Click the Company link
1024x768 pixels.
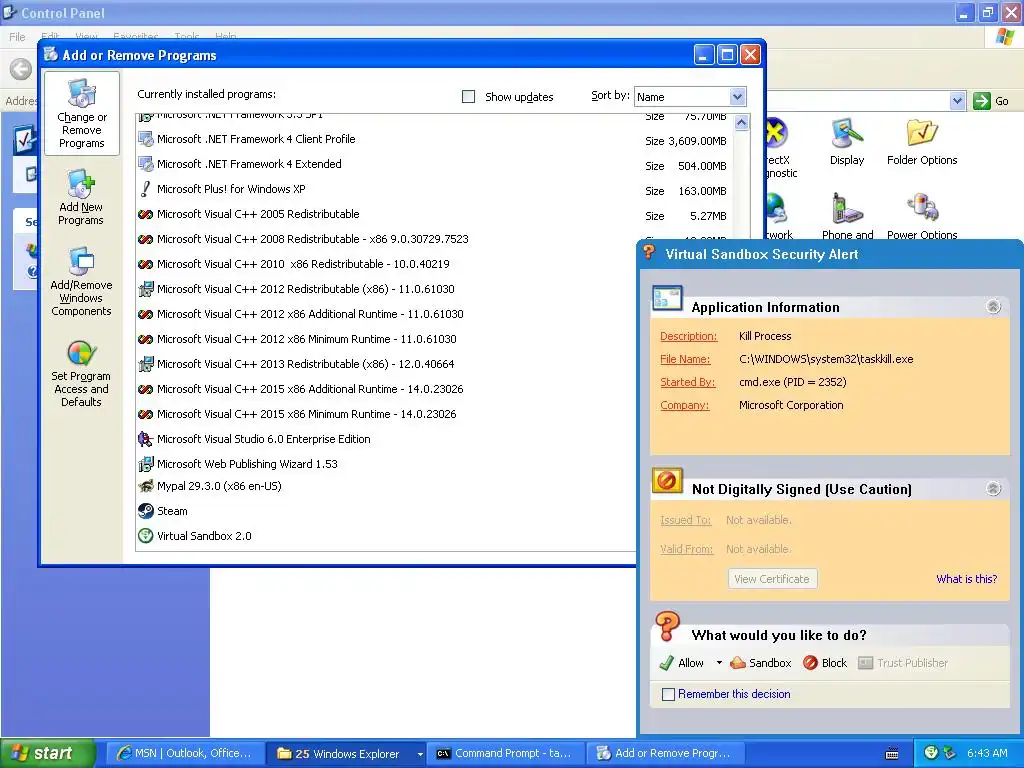pos(684,405)
